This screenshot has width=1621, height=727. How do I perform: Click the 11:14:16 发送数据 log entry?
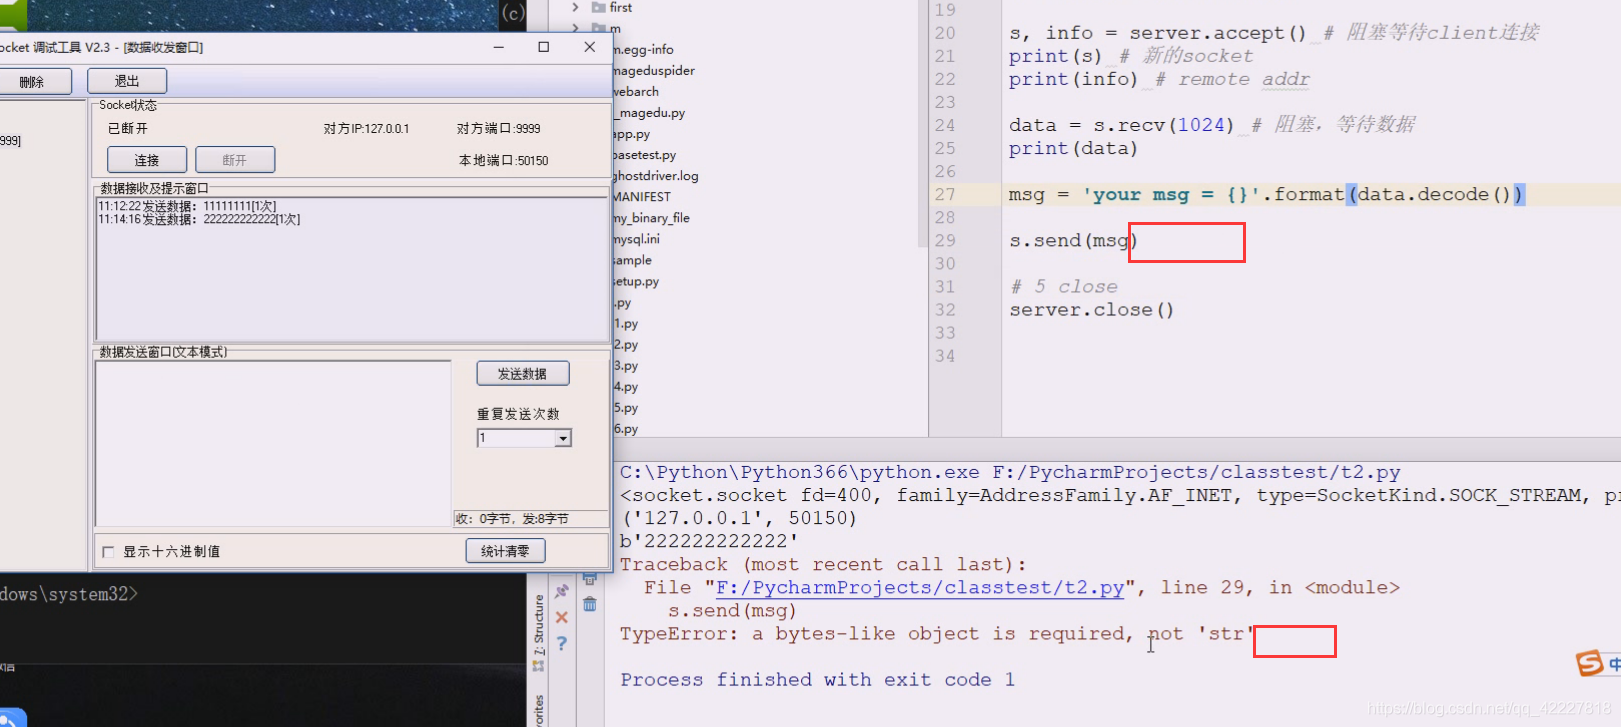tap(199, 219)
